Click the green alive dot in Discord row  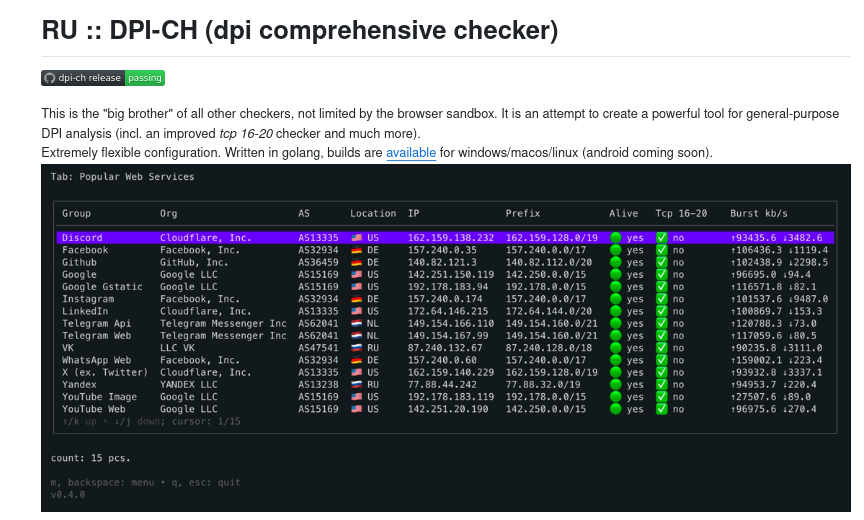coord(615,238)
